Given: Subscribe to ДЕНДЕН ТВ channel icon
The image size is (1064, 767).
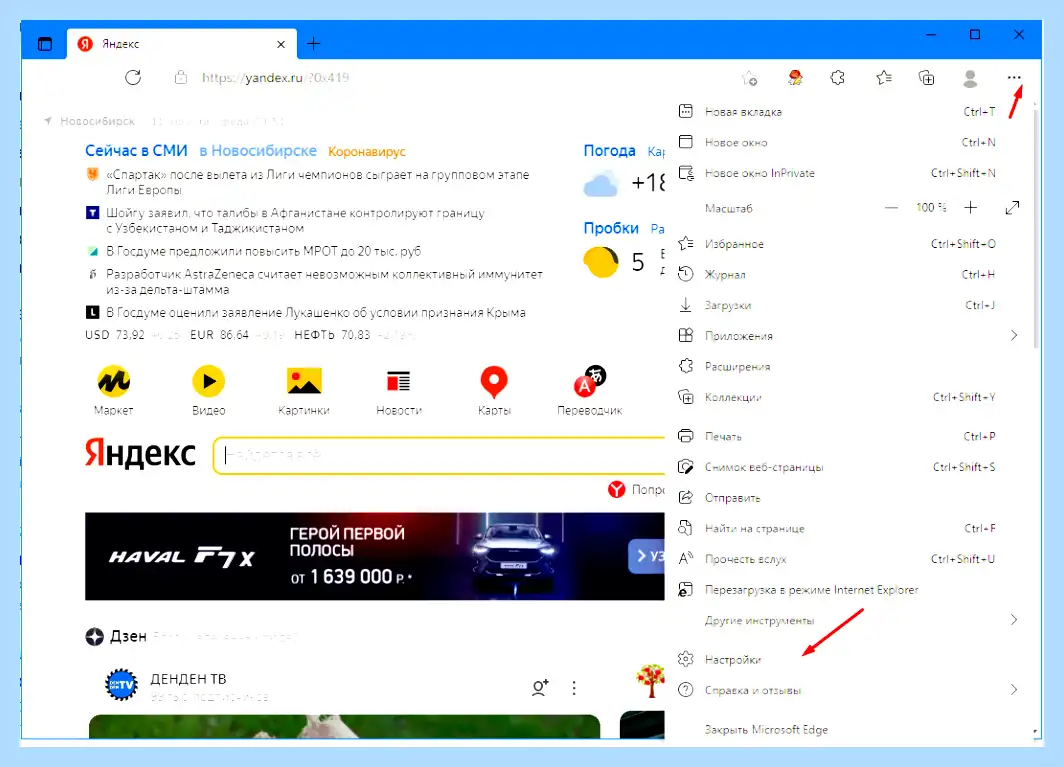Looking at the screenshot, I should [x=540, y=688].
